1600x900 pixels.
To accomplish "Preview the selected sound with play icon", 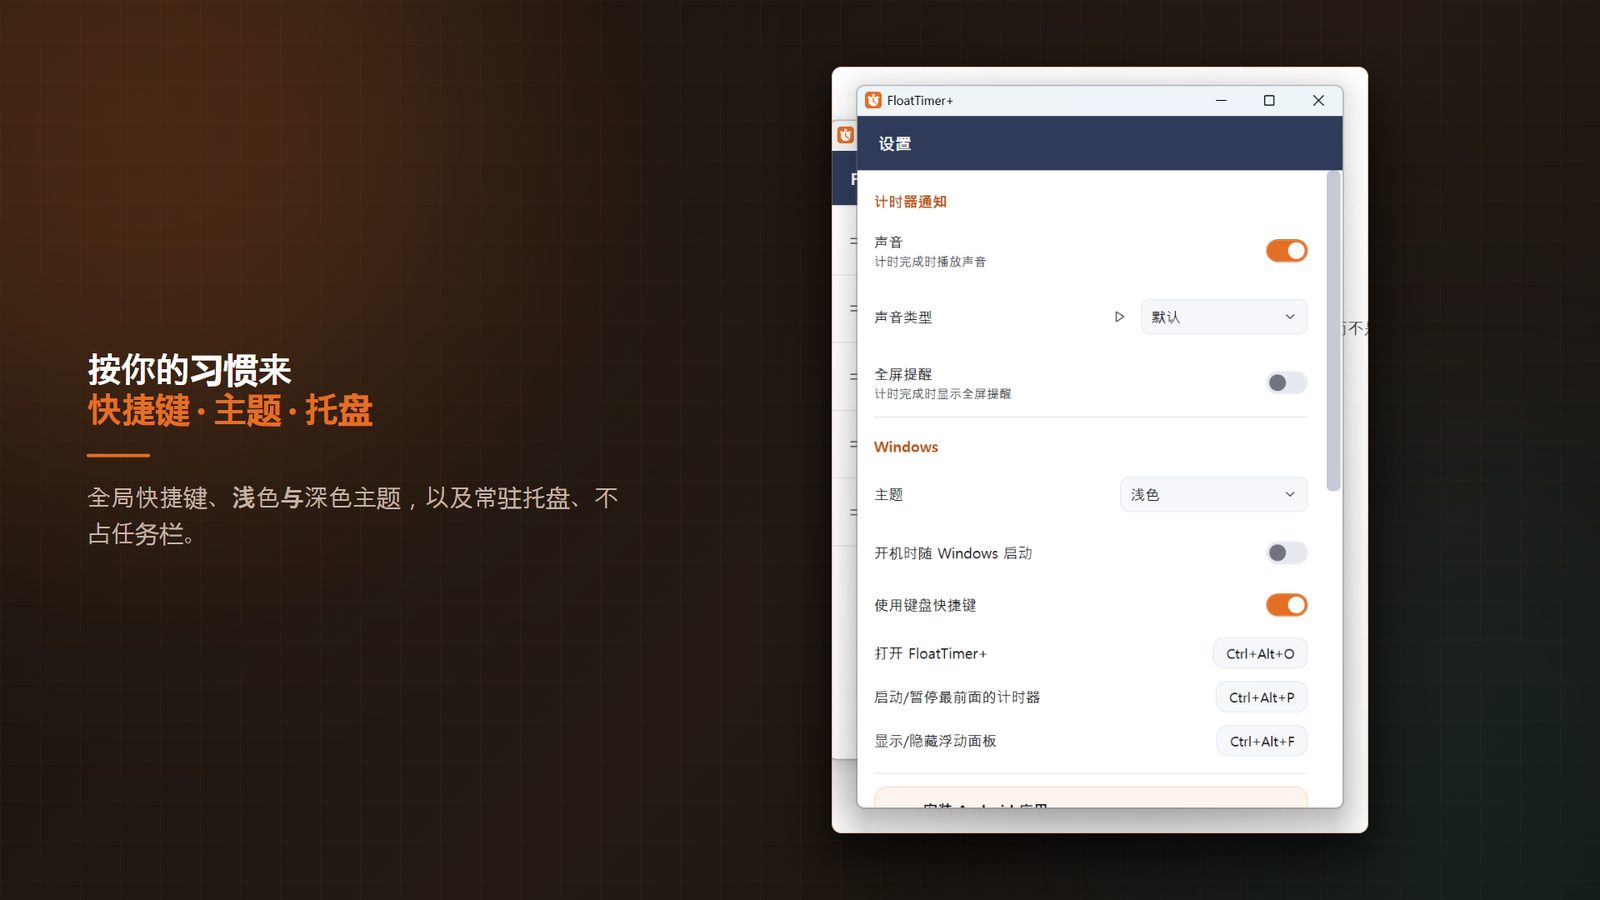I will (1119, 317).
